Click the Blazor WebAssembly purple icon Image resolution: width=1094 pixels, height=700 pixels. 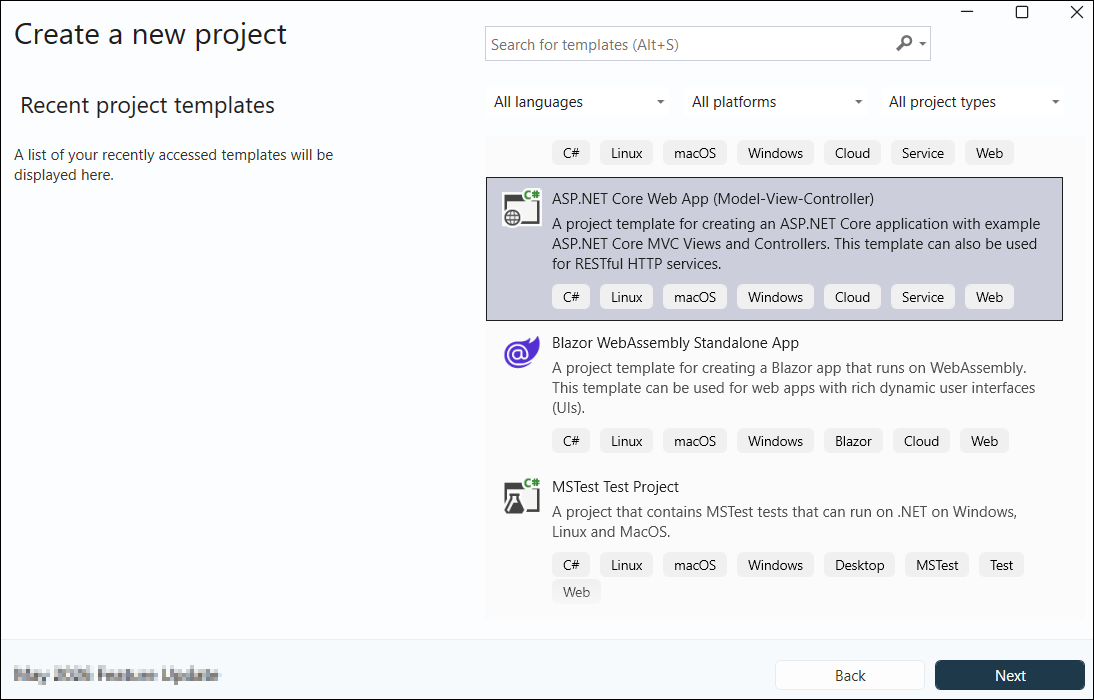pyautogui.click(x=522, y=352)
